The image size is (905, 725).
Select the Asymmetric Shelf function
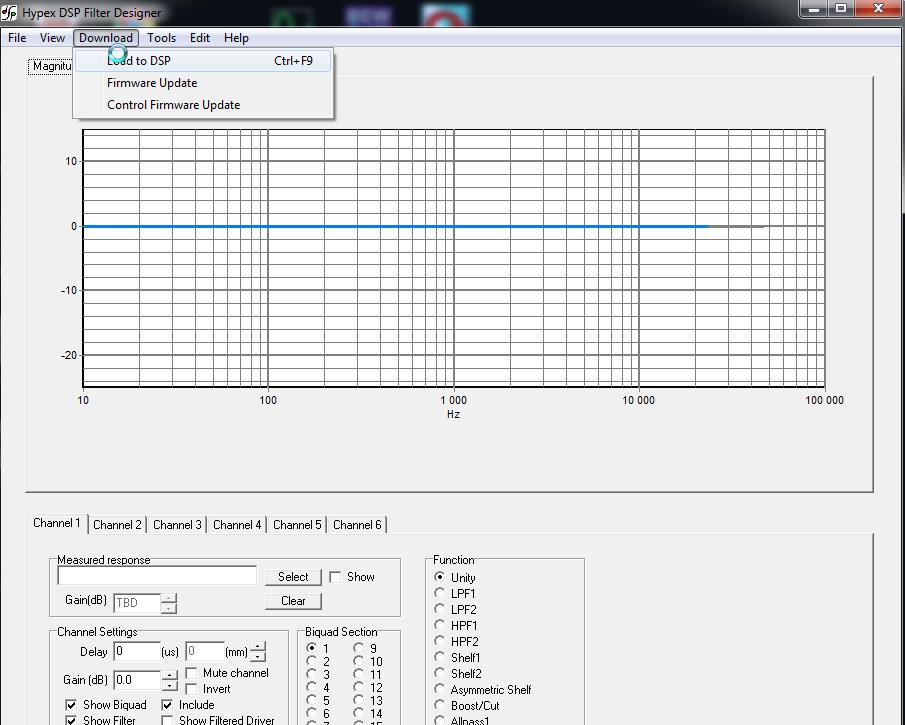(440, 689)
